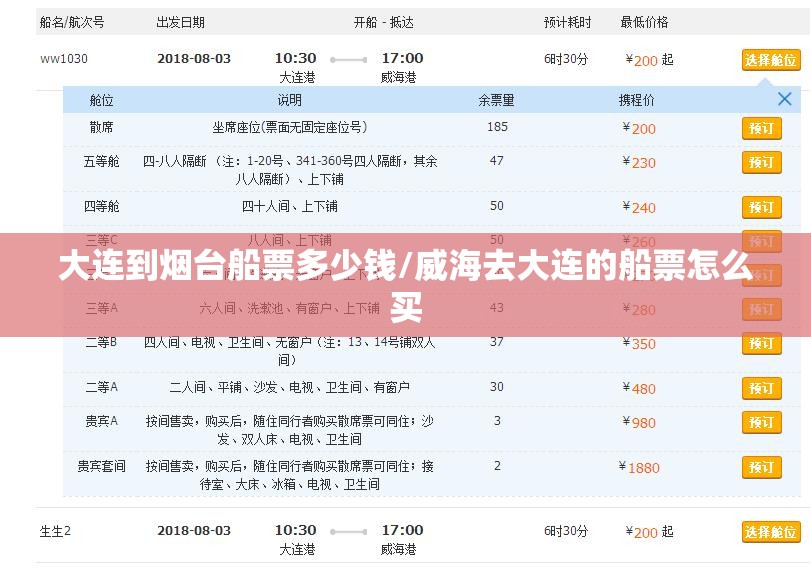Image resolution: width=811 pixels, height=571 pixels.
Task: Click the 携程价 header in cabin panel
Action: point(636,100)
